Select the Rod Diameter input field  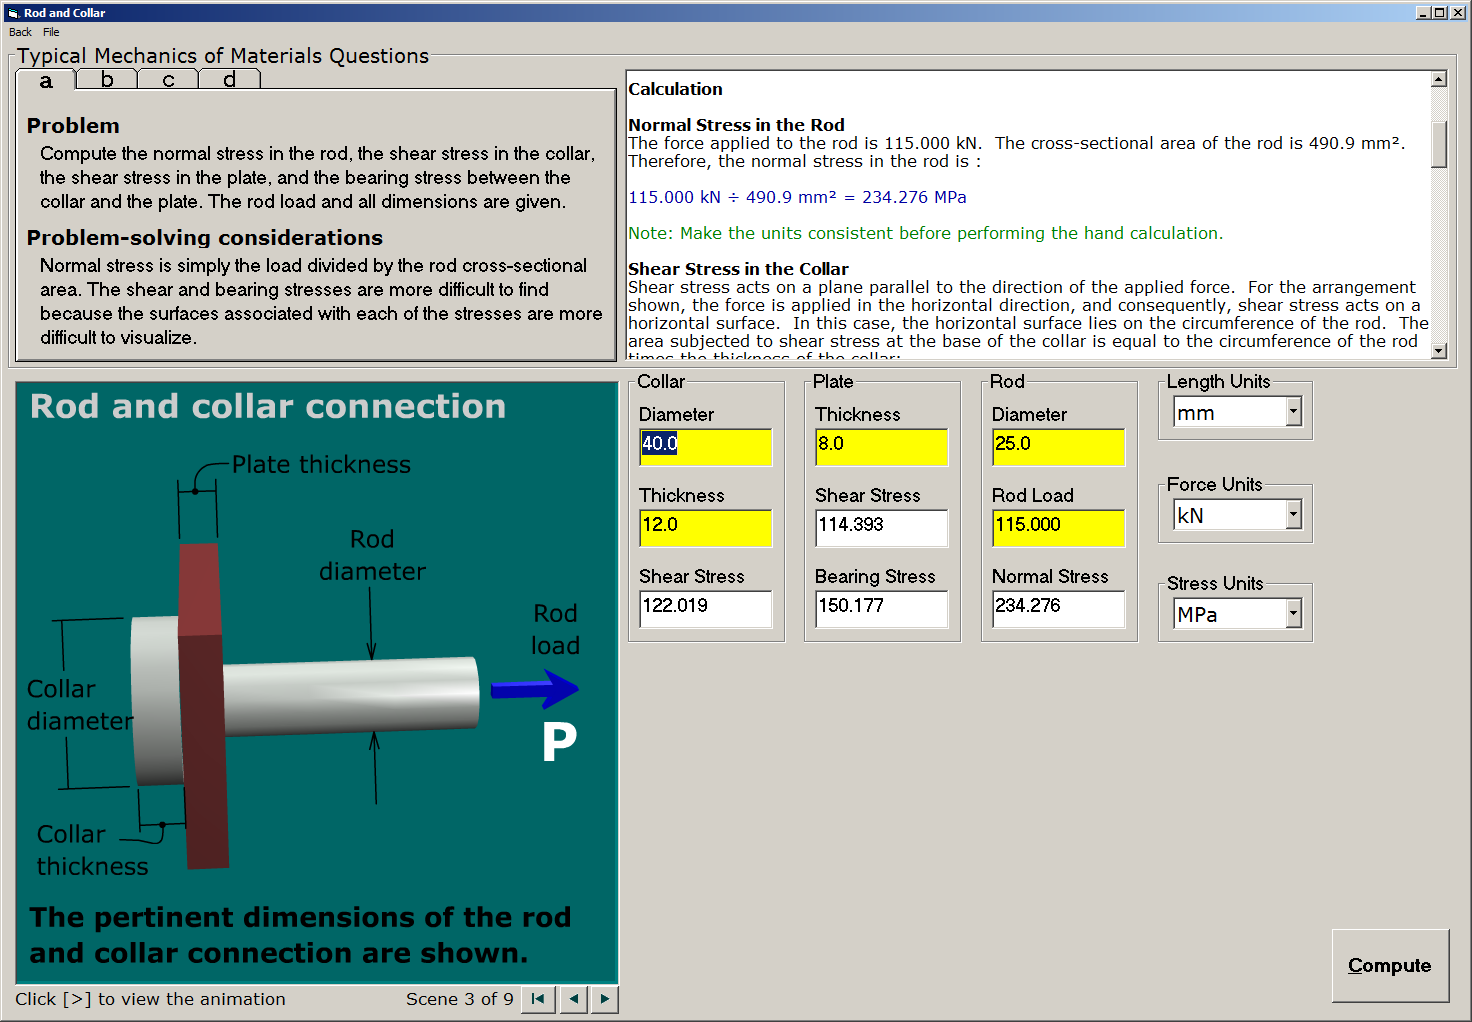[1057, 447]
